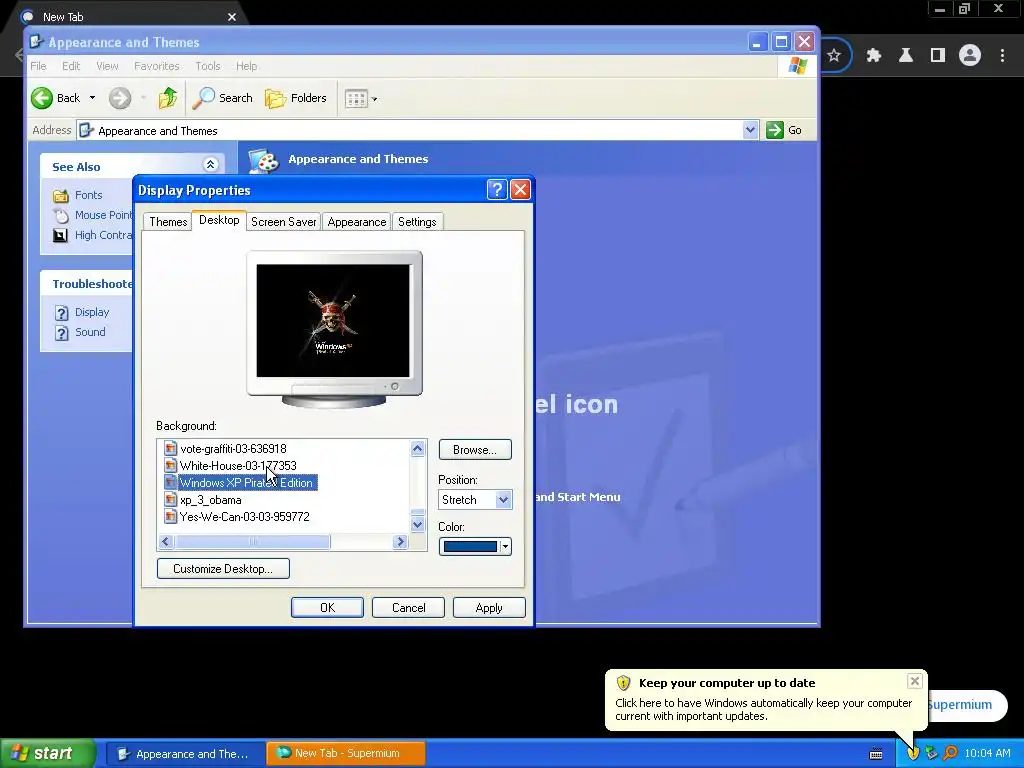Click background list scroll left arrow
Screen dimensions: 1024x768
click(x=166, y=541)
